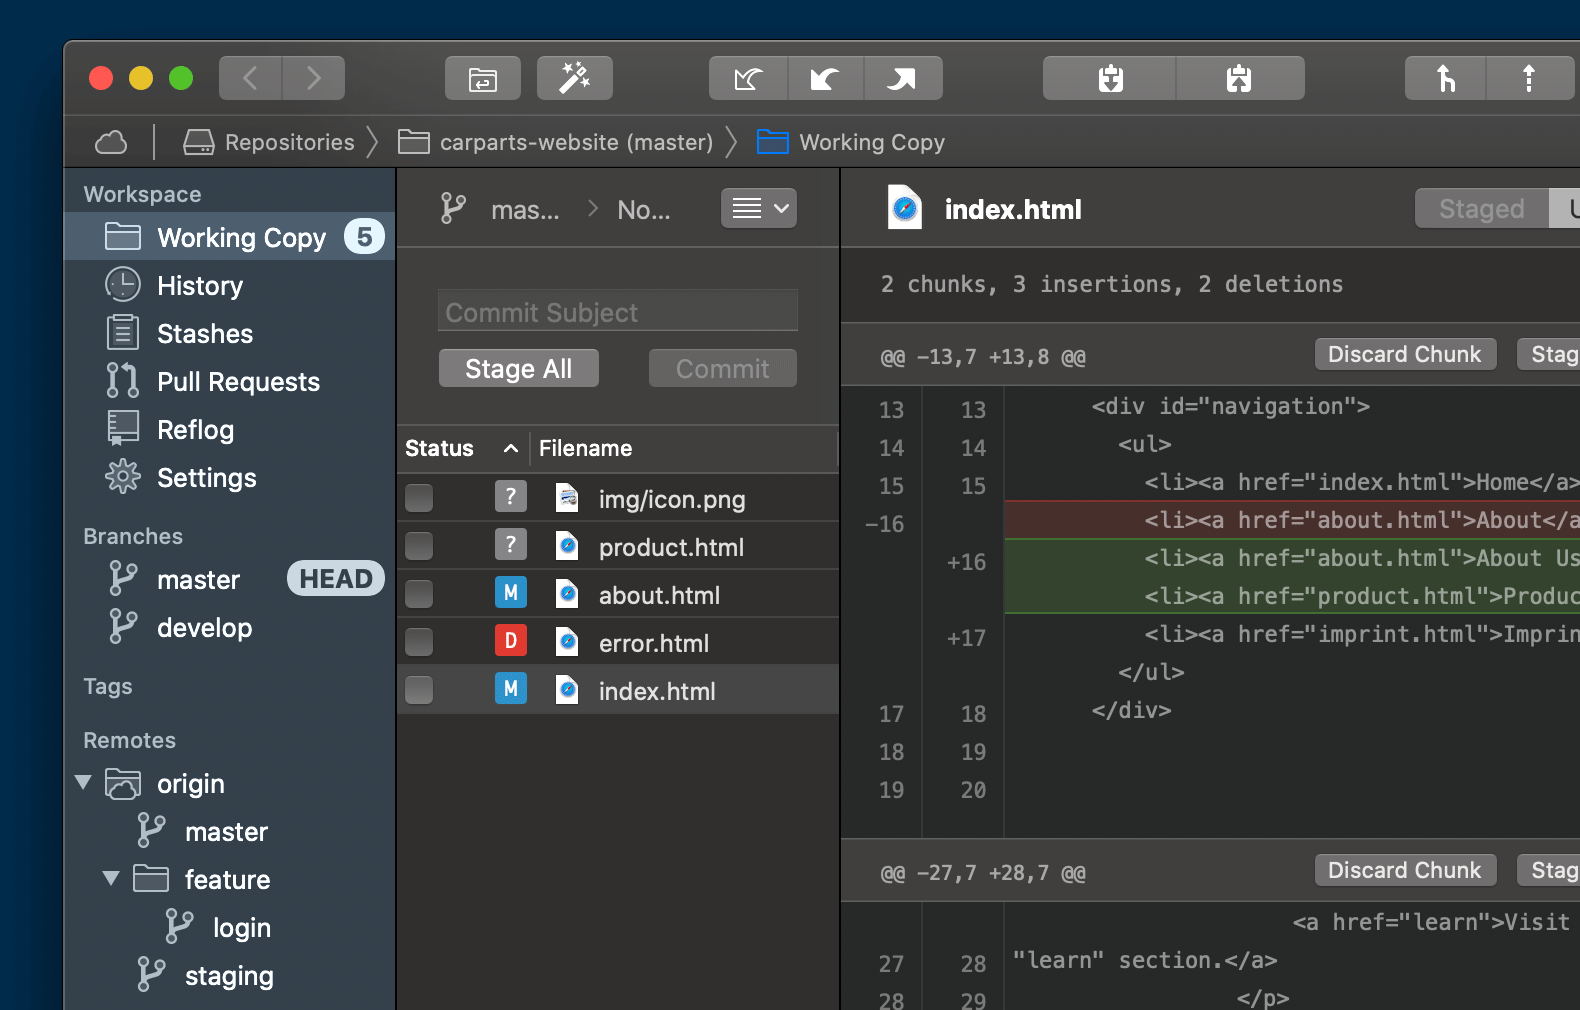Check the stage box for about.html
The width and height of the screenshot is (1580, 1010).
point(419,594)
